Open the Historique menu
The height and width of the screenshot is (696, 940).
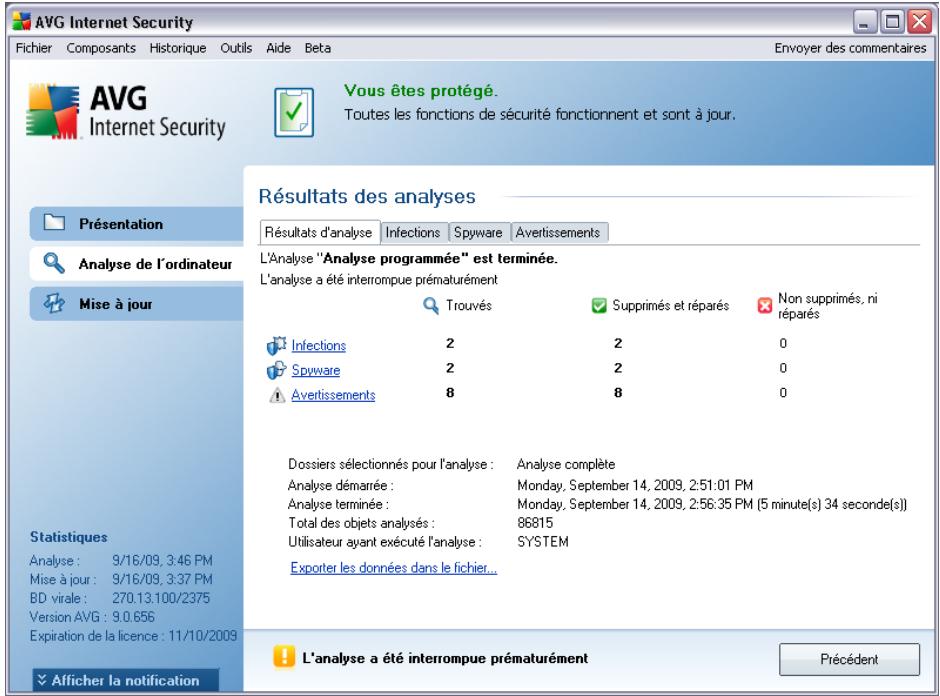177,48
